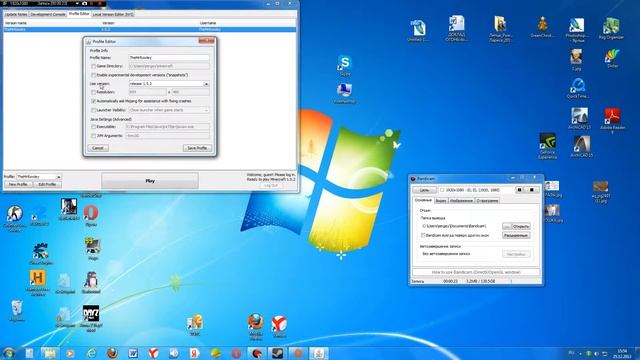Open the Profile dropdown in the launcher
Viewport: 640px width, 360px height.
[x=58, y=177]
